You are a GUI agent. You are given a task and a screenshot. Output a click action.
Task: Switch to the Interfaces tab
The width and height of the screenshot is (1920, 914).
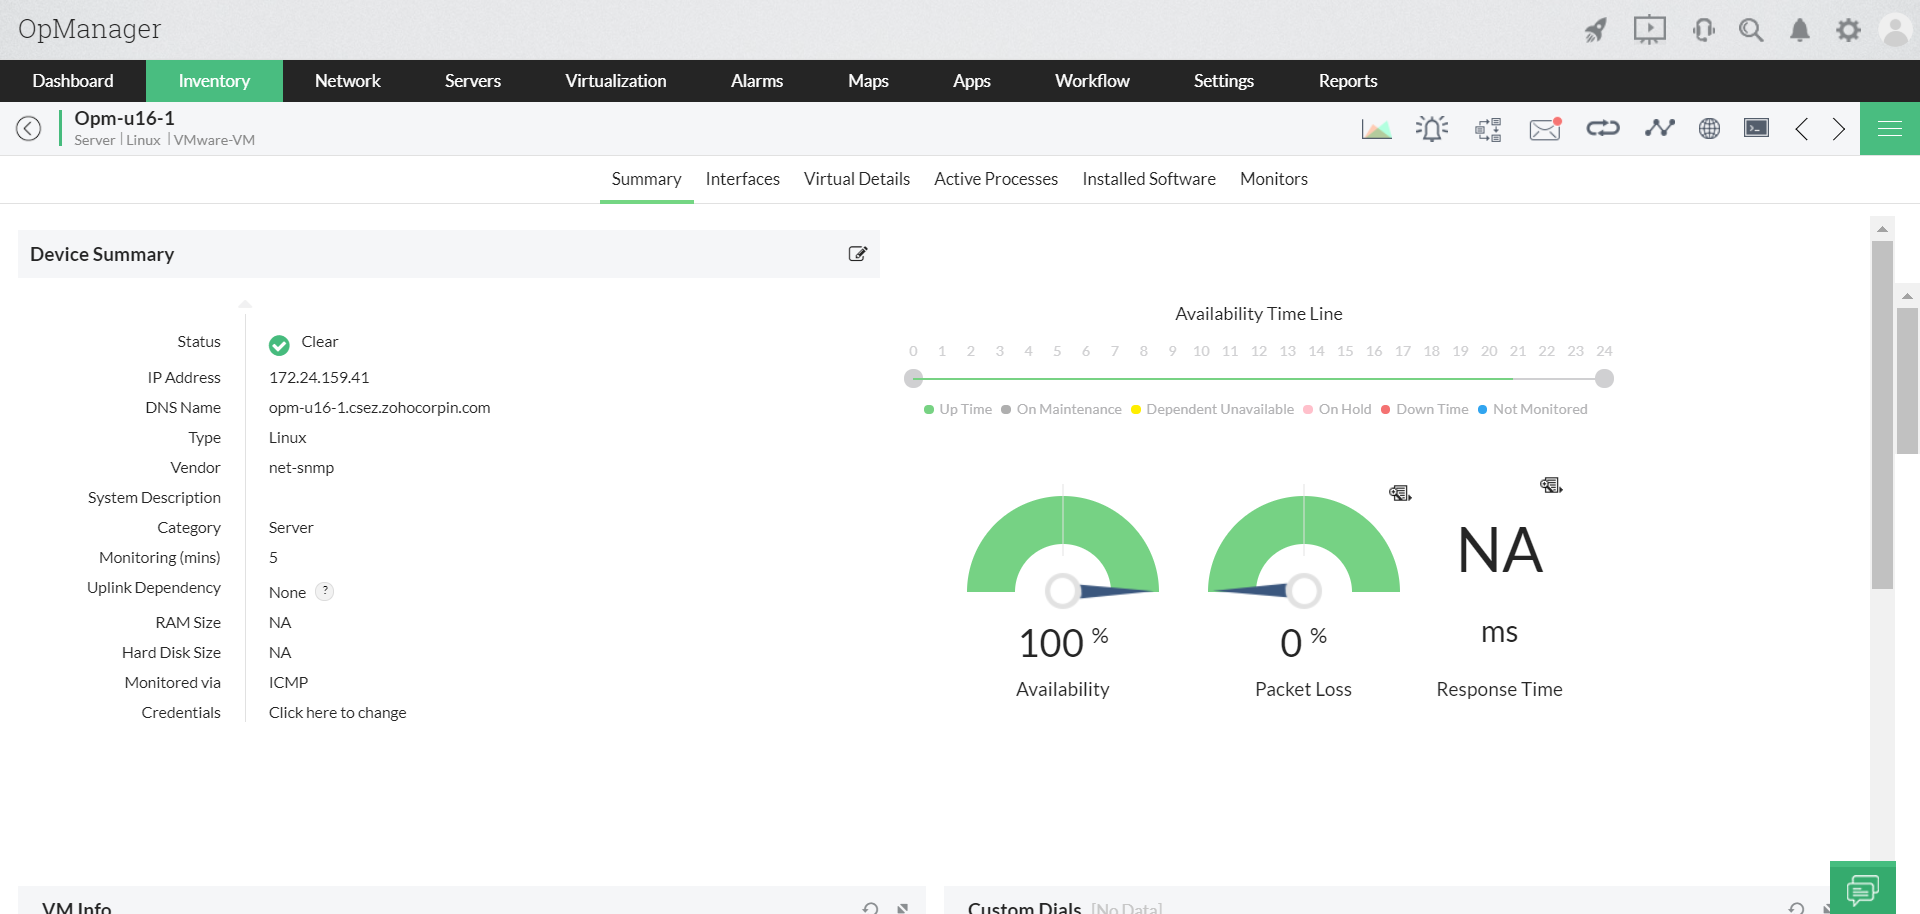click(742, 179)
